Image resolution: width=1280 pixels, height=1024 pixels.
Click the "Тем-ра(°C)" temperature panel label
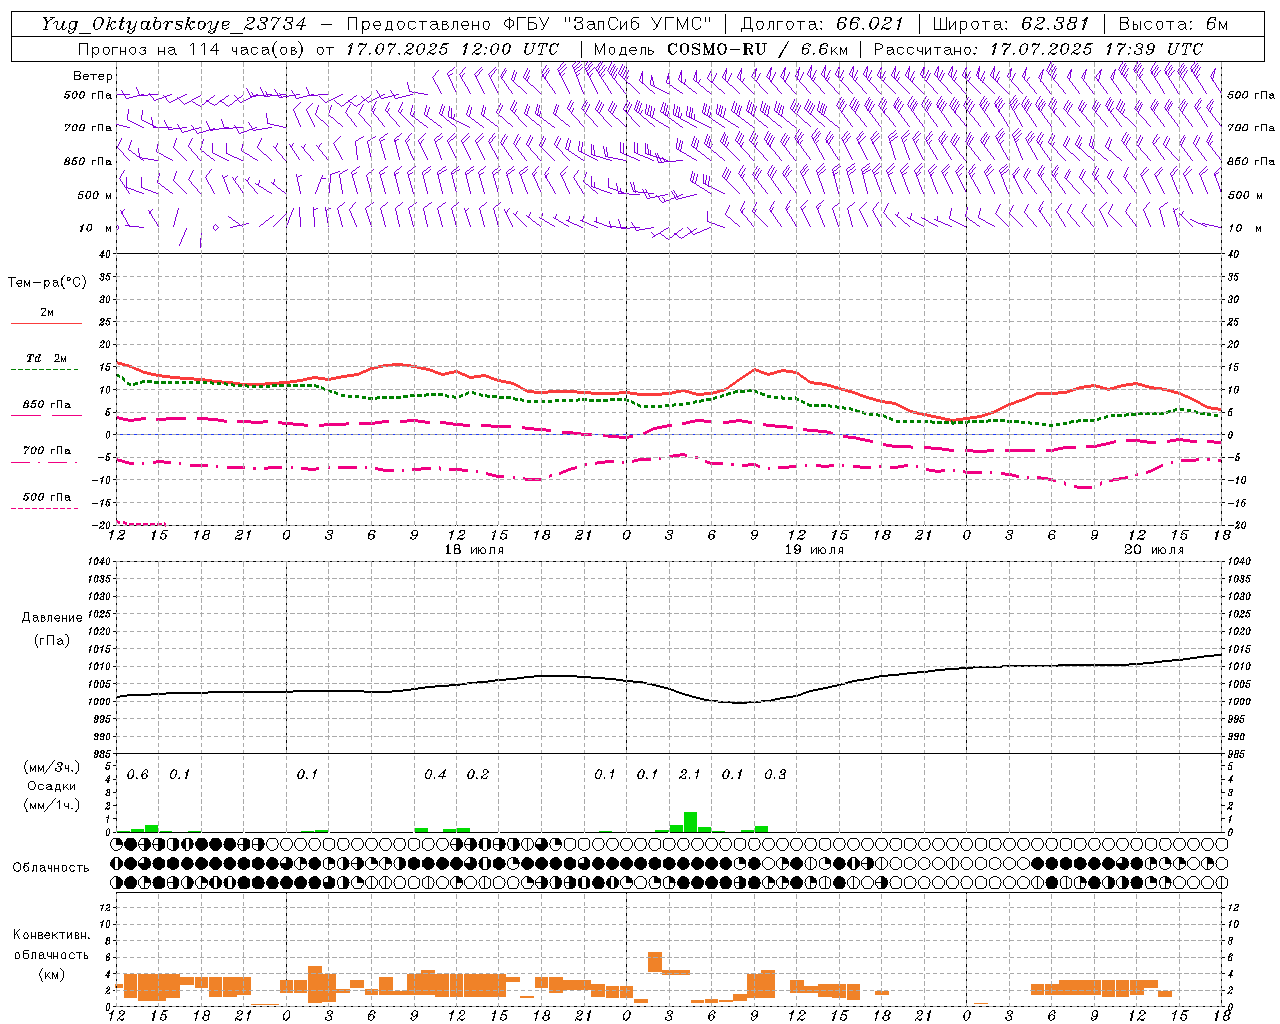click(x=48, y=283)
